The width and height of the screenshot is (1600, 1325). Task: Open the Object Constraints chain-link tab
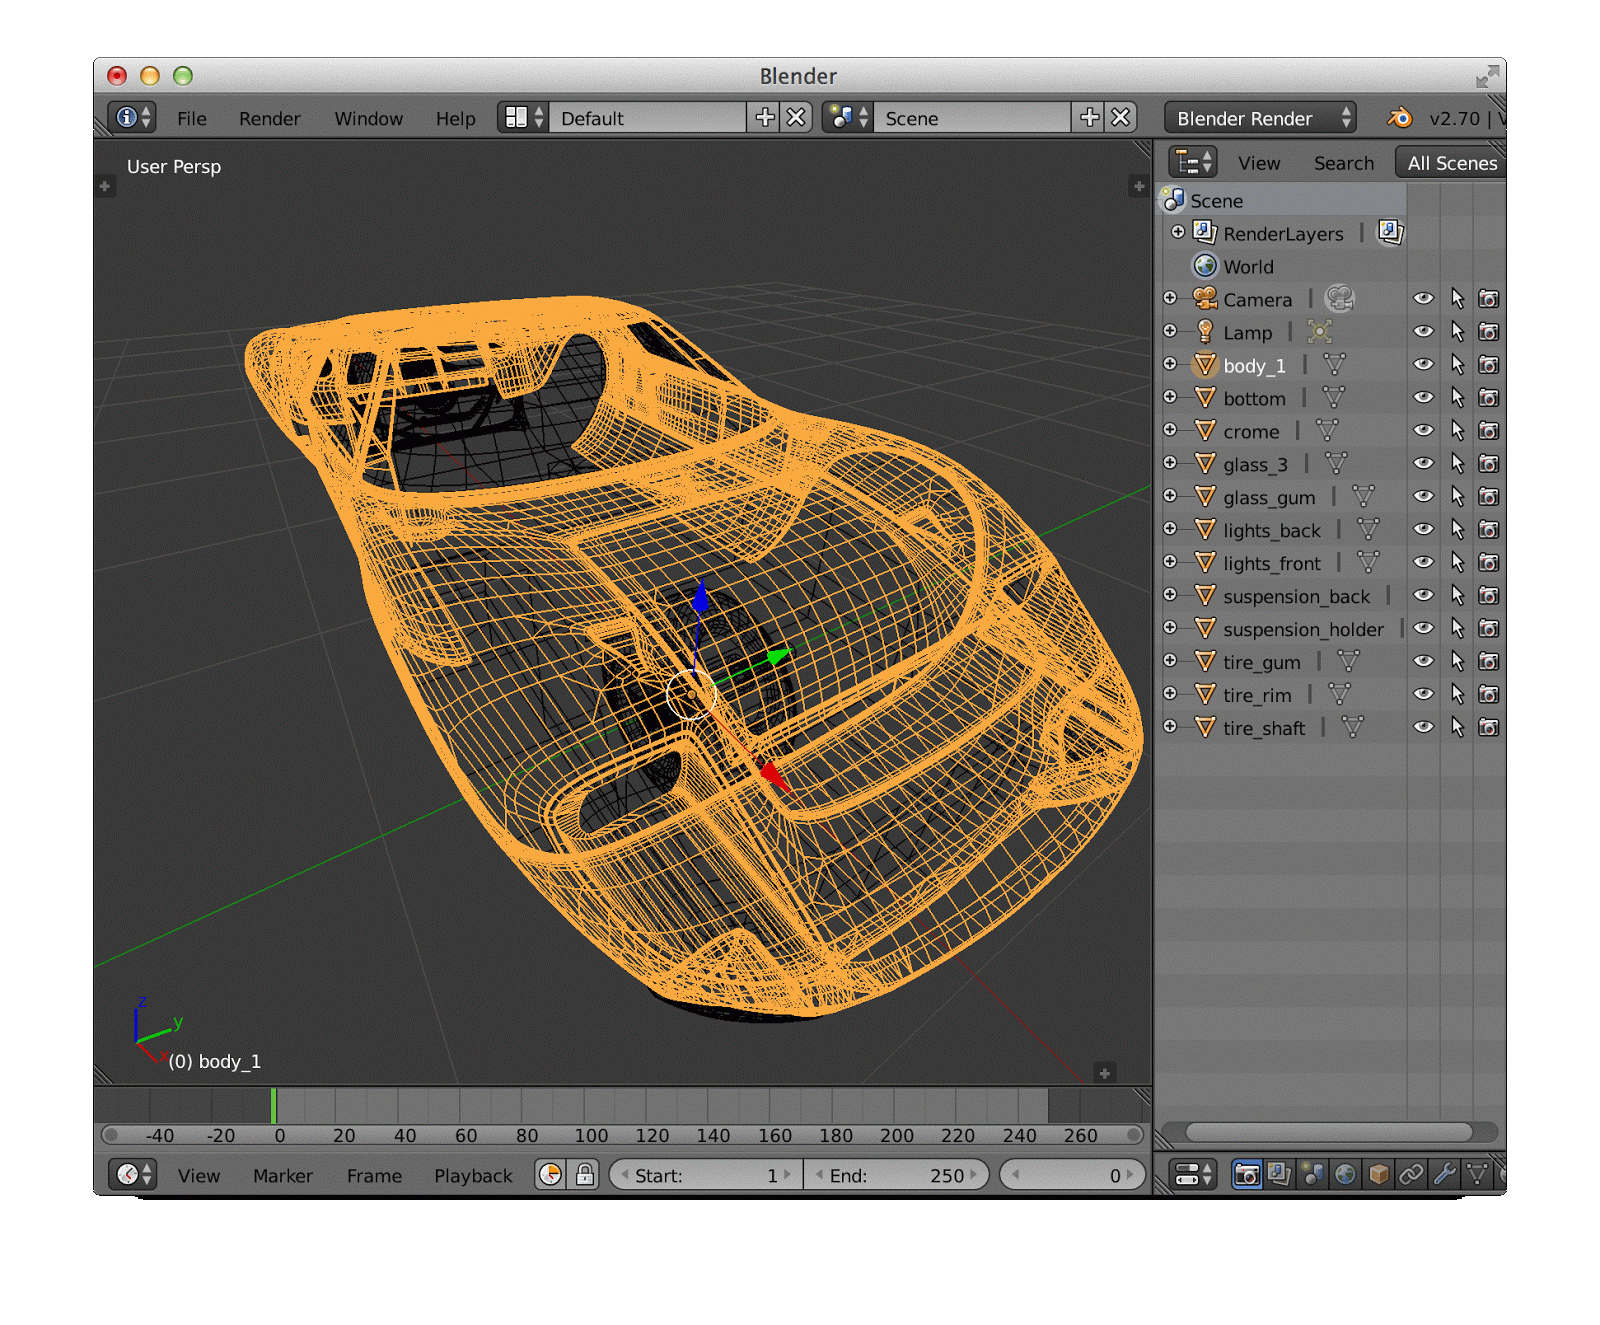point(1411,1174)
